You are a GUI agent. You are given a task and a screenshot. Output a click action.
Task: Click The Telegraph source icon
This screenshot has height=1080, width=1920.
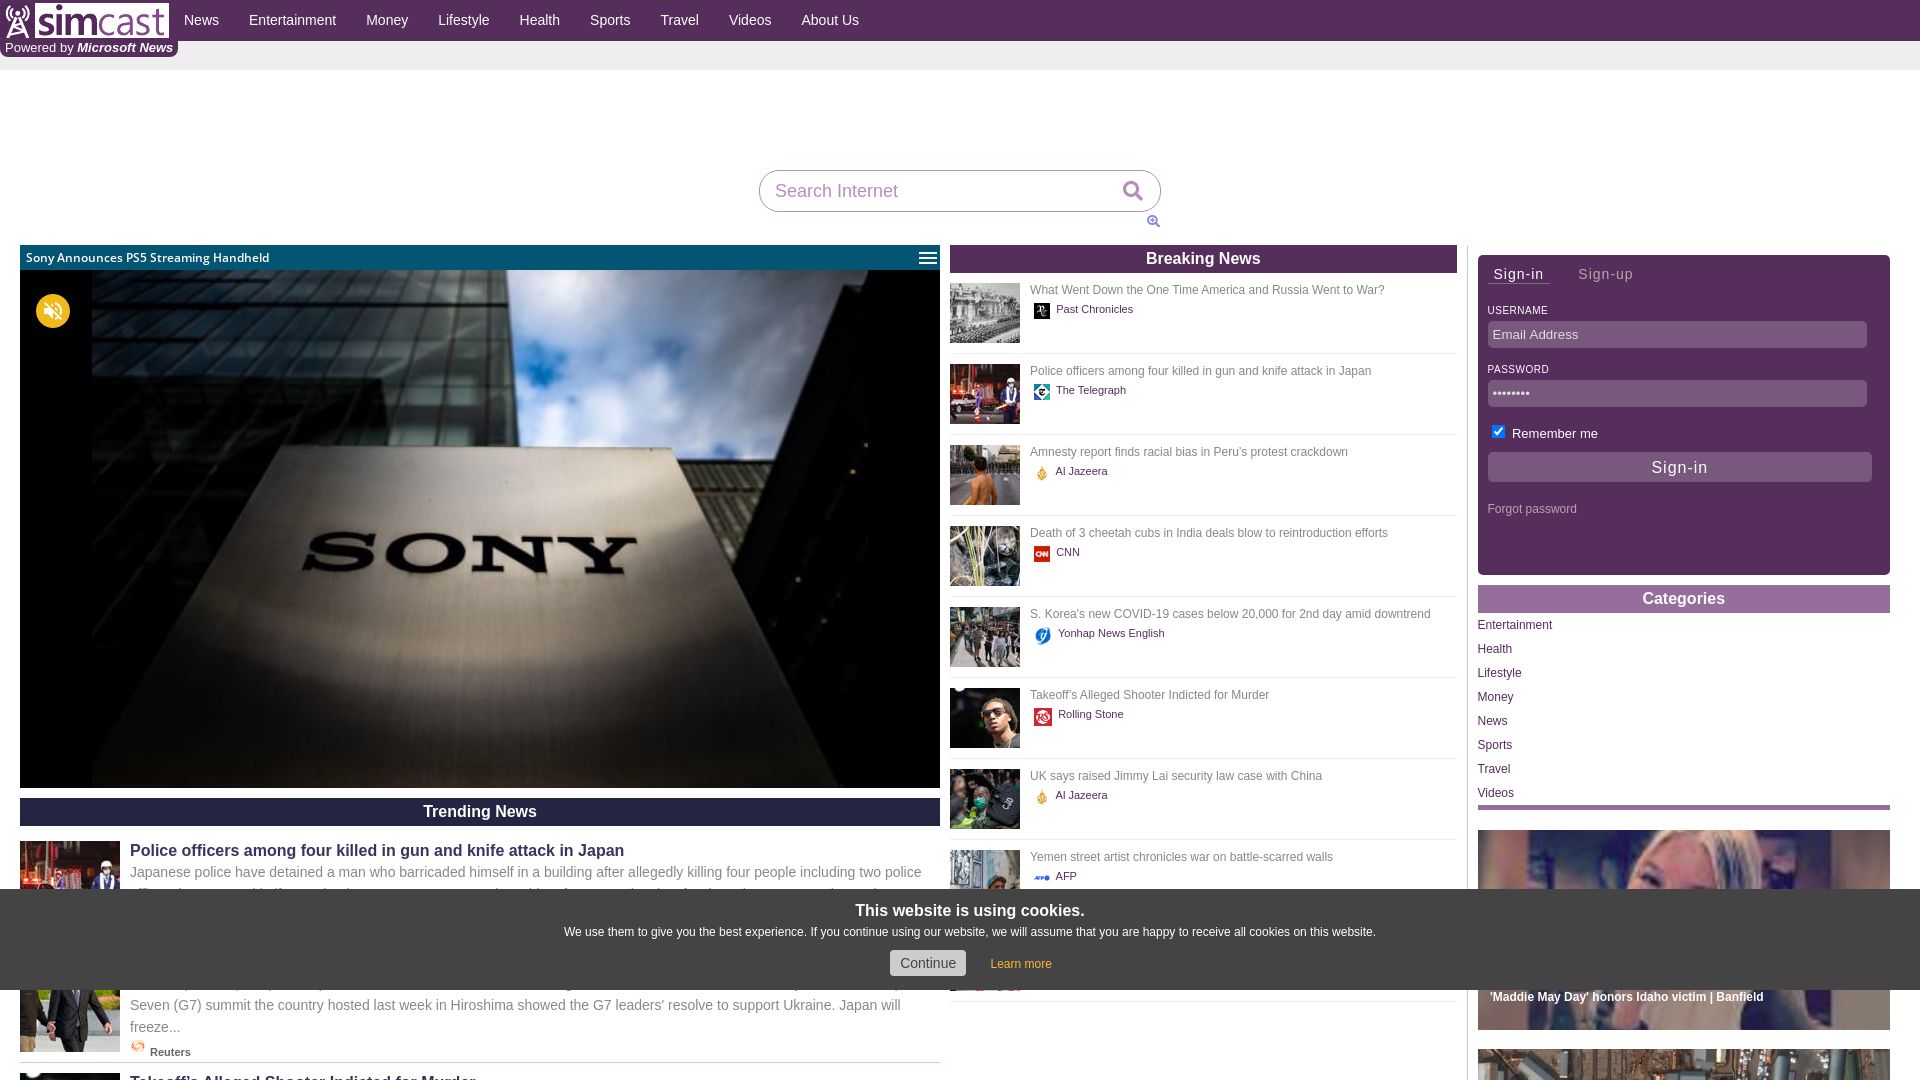[x=1042, y=392]
